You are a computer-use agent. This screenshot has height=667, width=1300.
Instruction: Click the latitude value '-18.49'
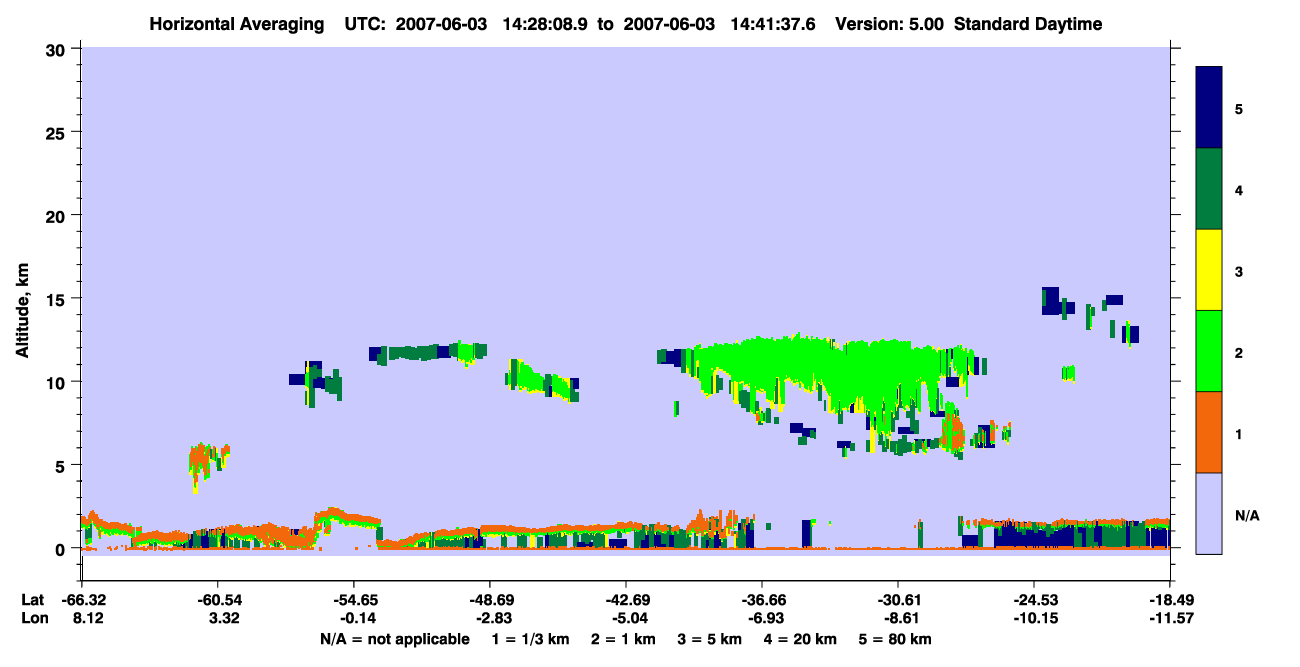pyautogui.click(x=1170, y=600)
